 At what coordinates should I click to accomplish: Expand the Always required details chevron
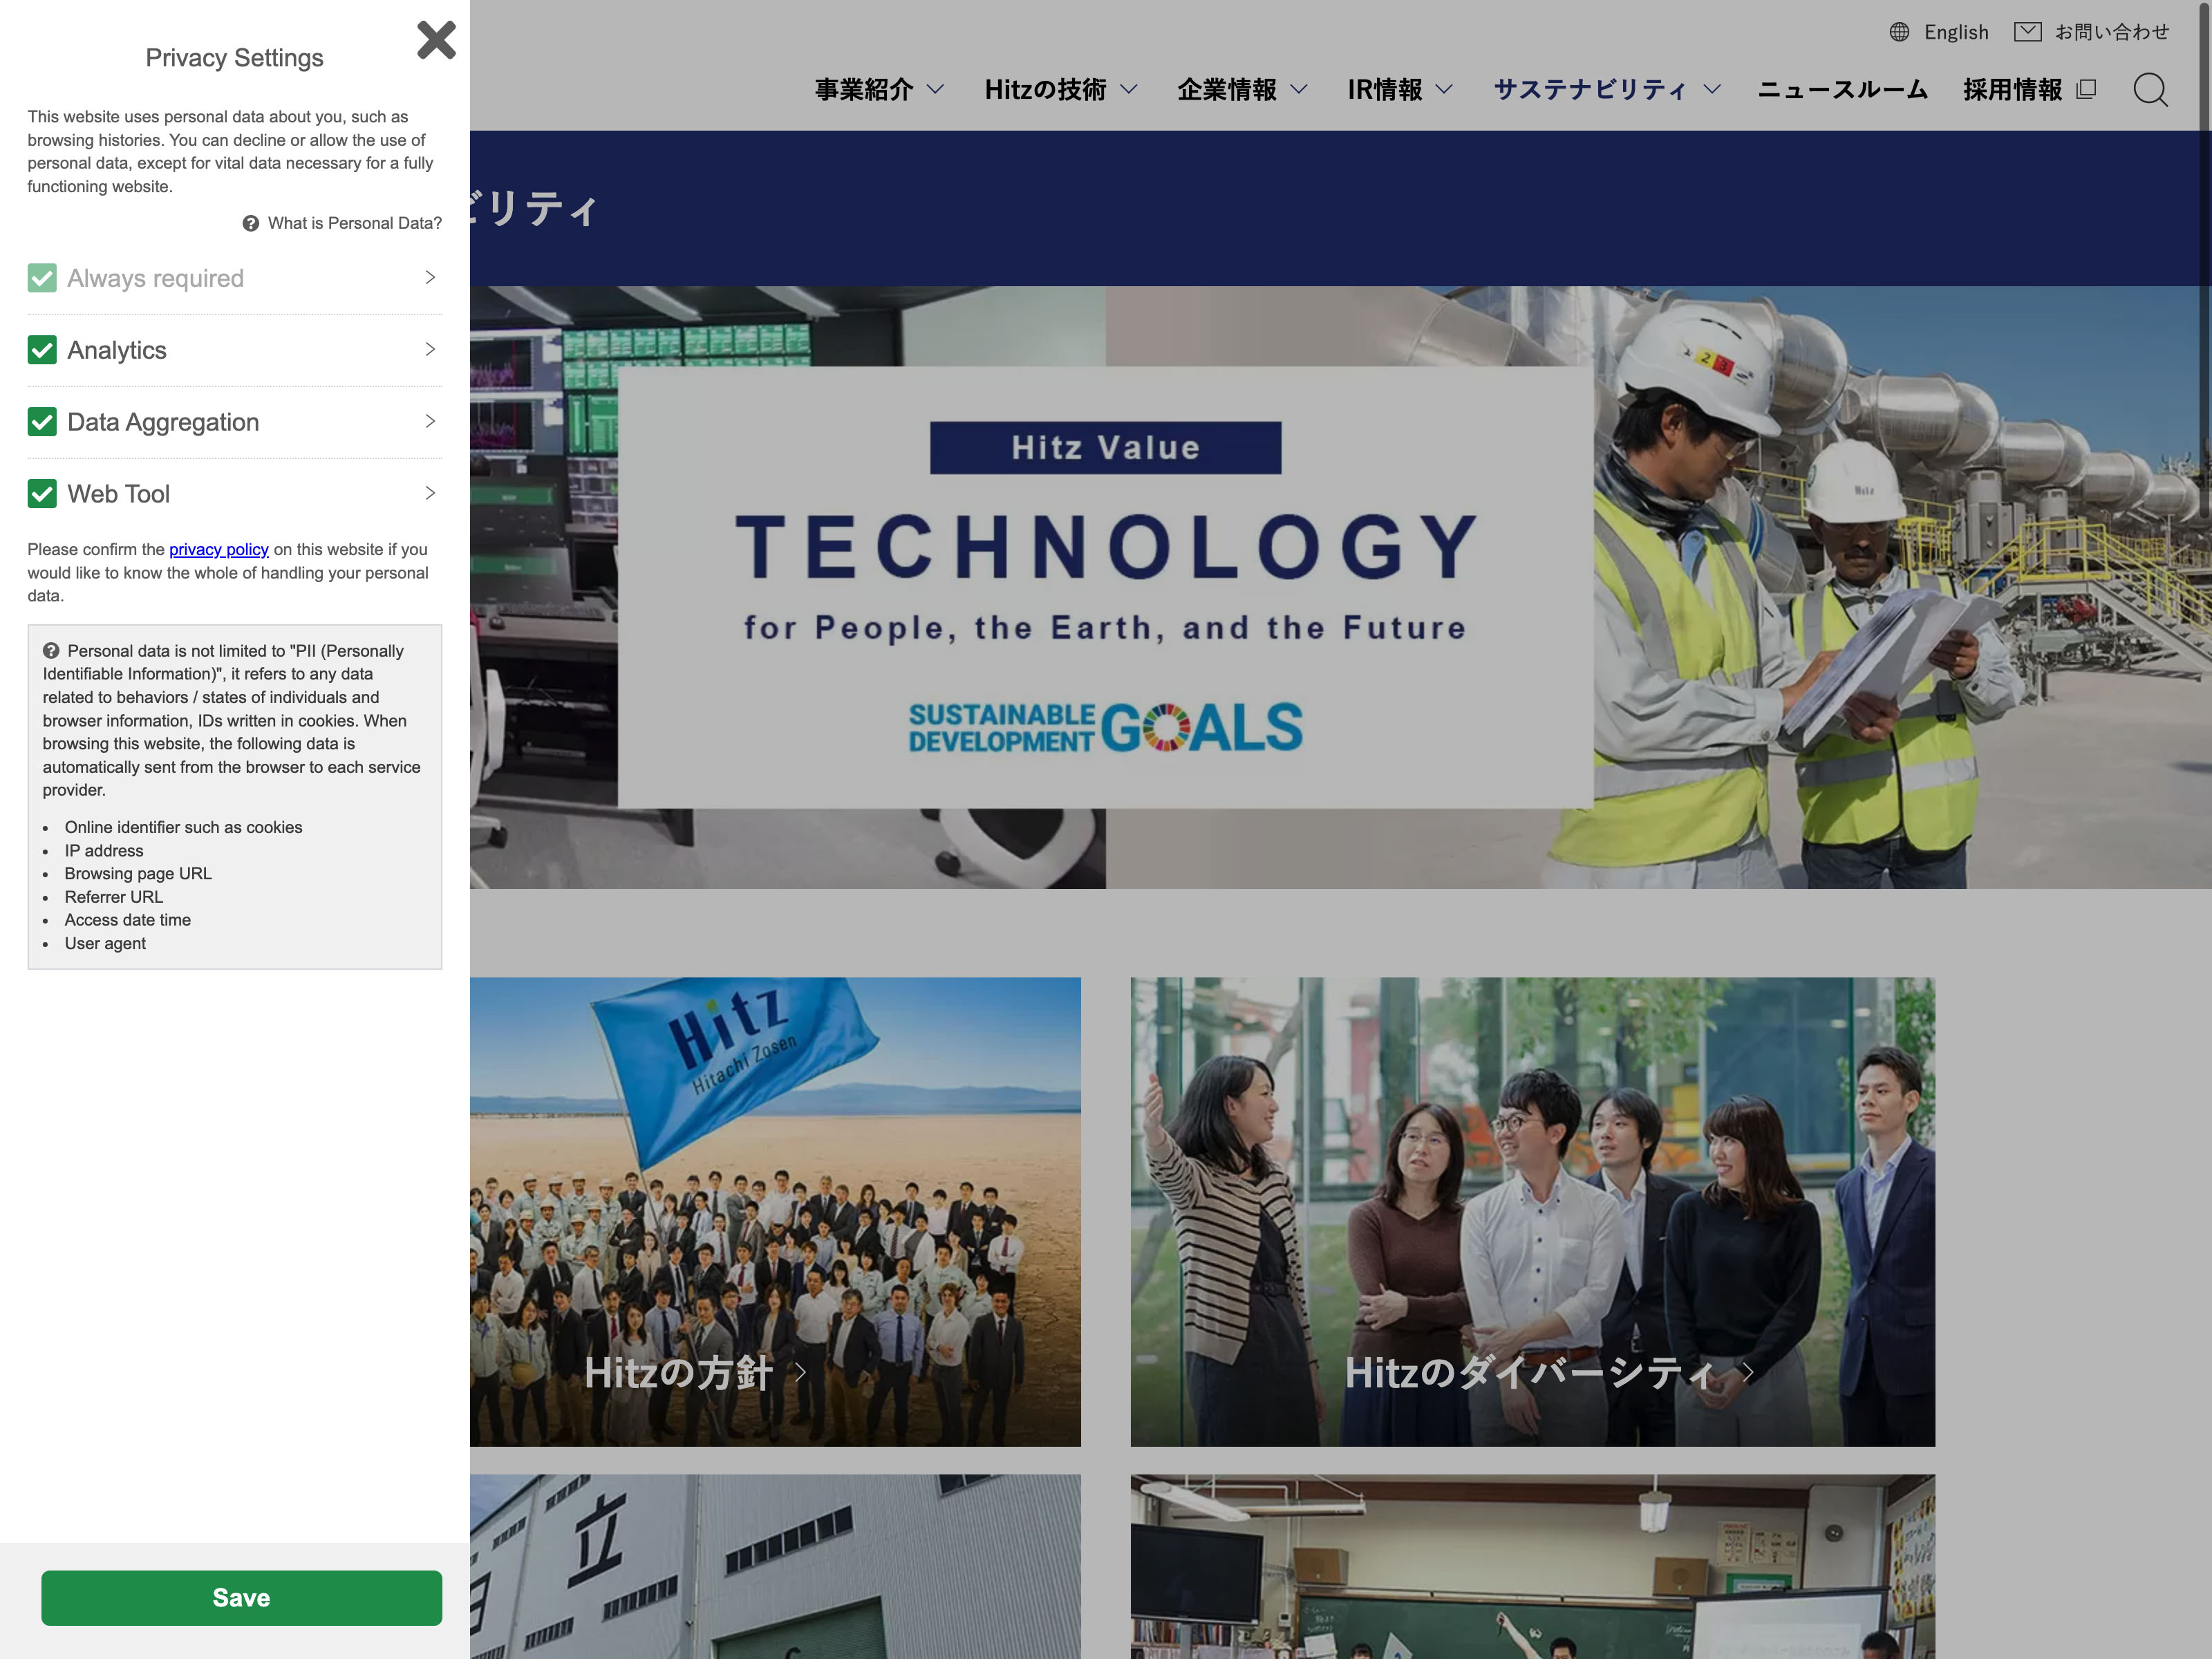430,278
